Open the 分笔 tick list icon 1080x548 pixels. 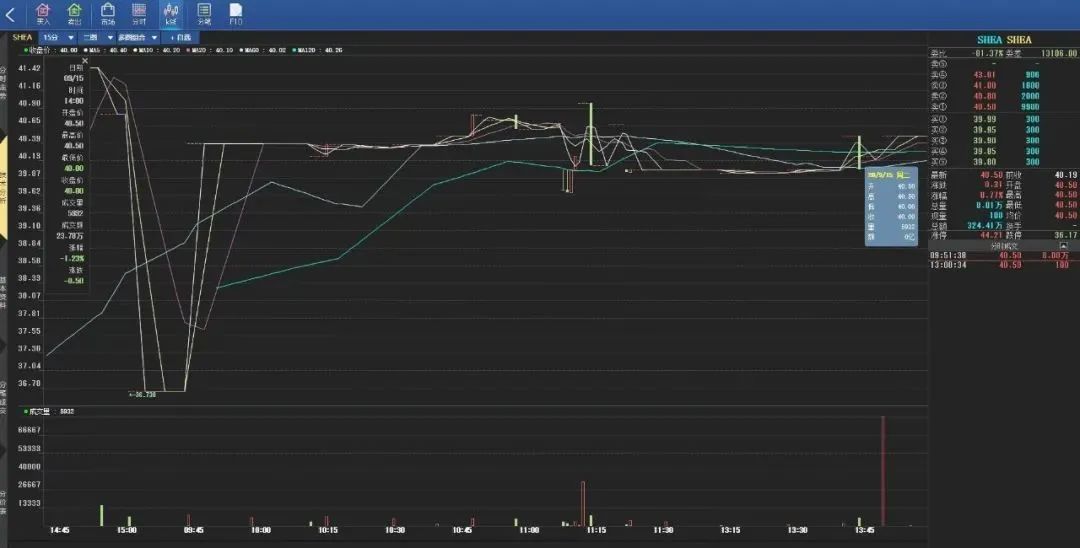pyautogui.click(x=204, y=14)
